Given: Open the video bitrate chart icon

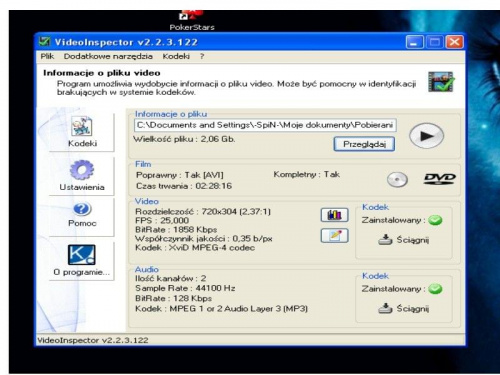Looking at the screenshot, I should [x=335, y=215].
